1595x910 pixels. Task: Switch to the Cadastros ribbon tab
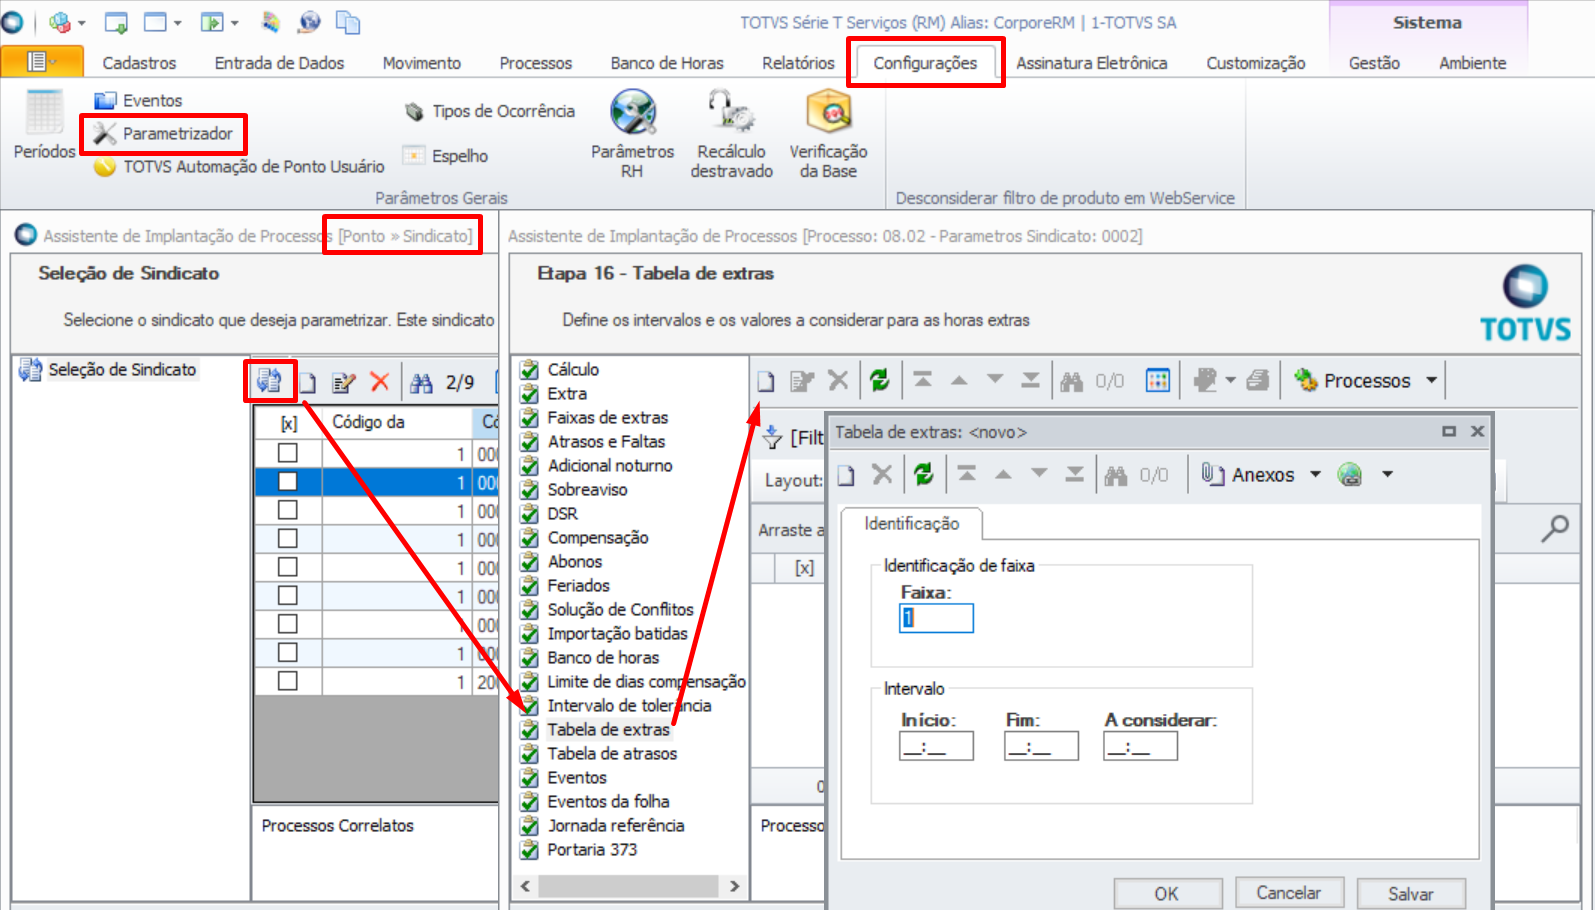[x=139, y=62]
